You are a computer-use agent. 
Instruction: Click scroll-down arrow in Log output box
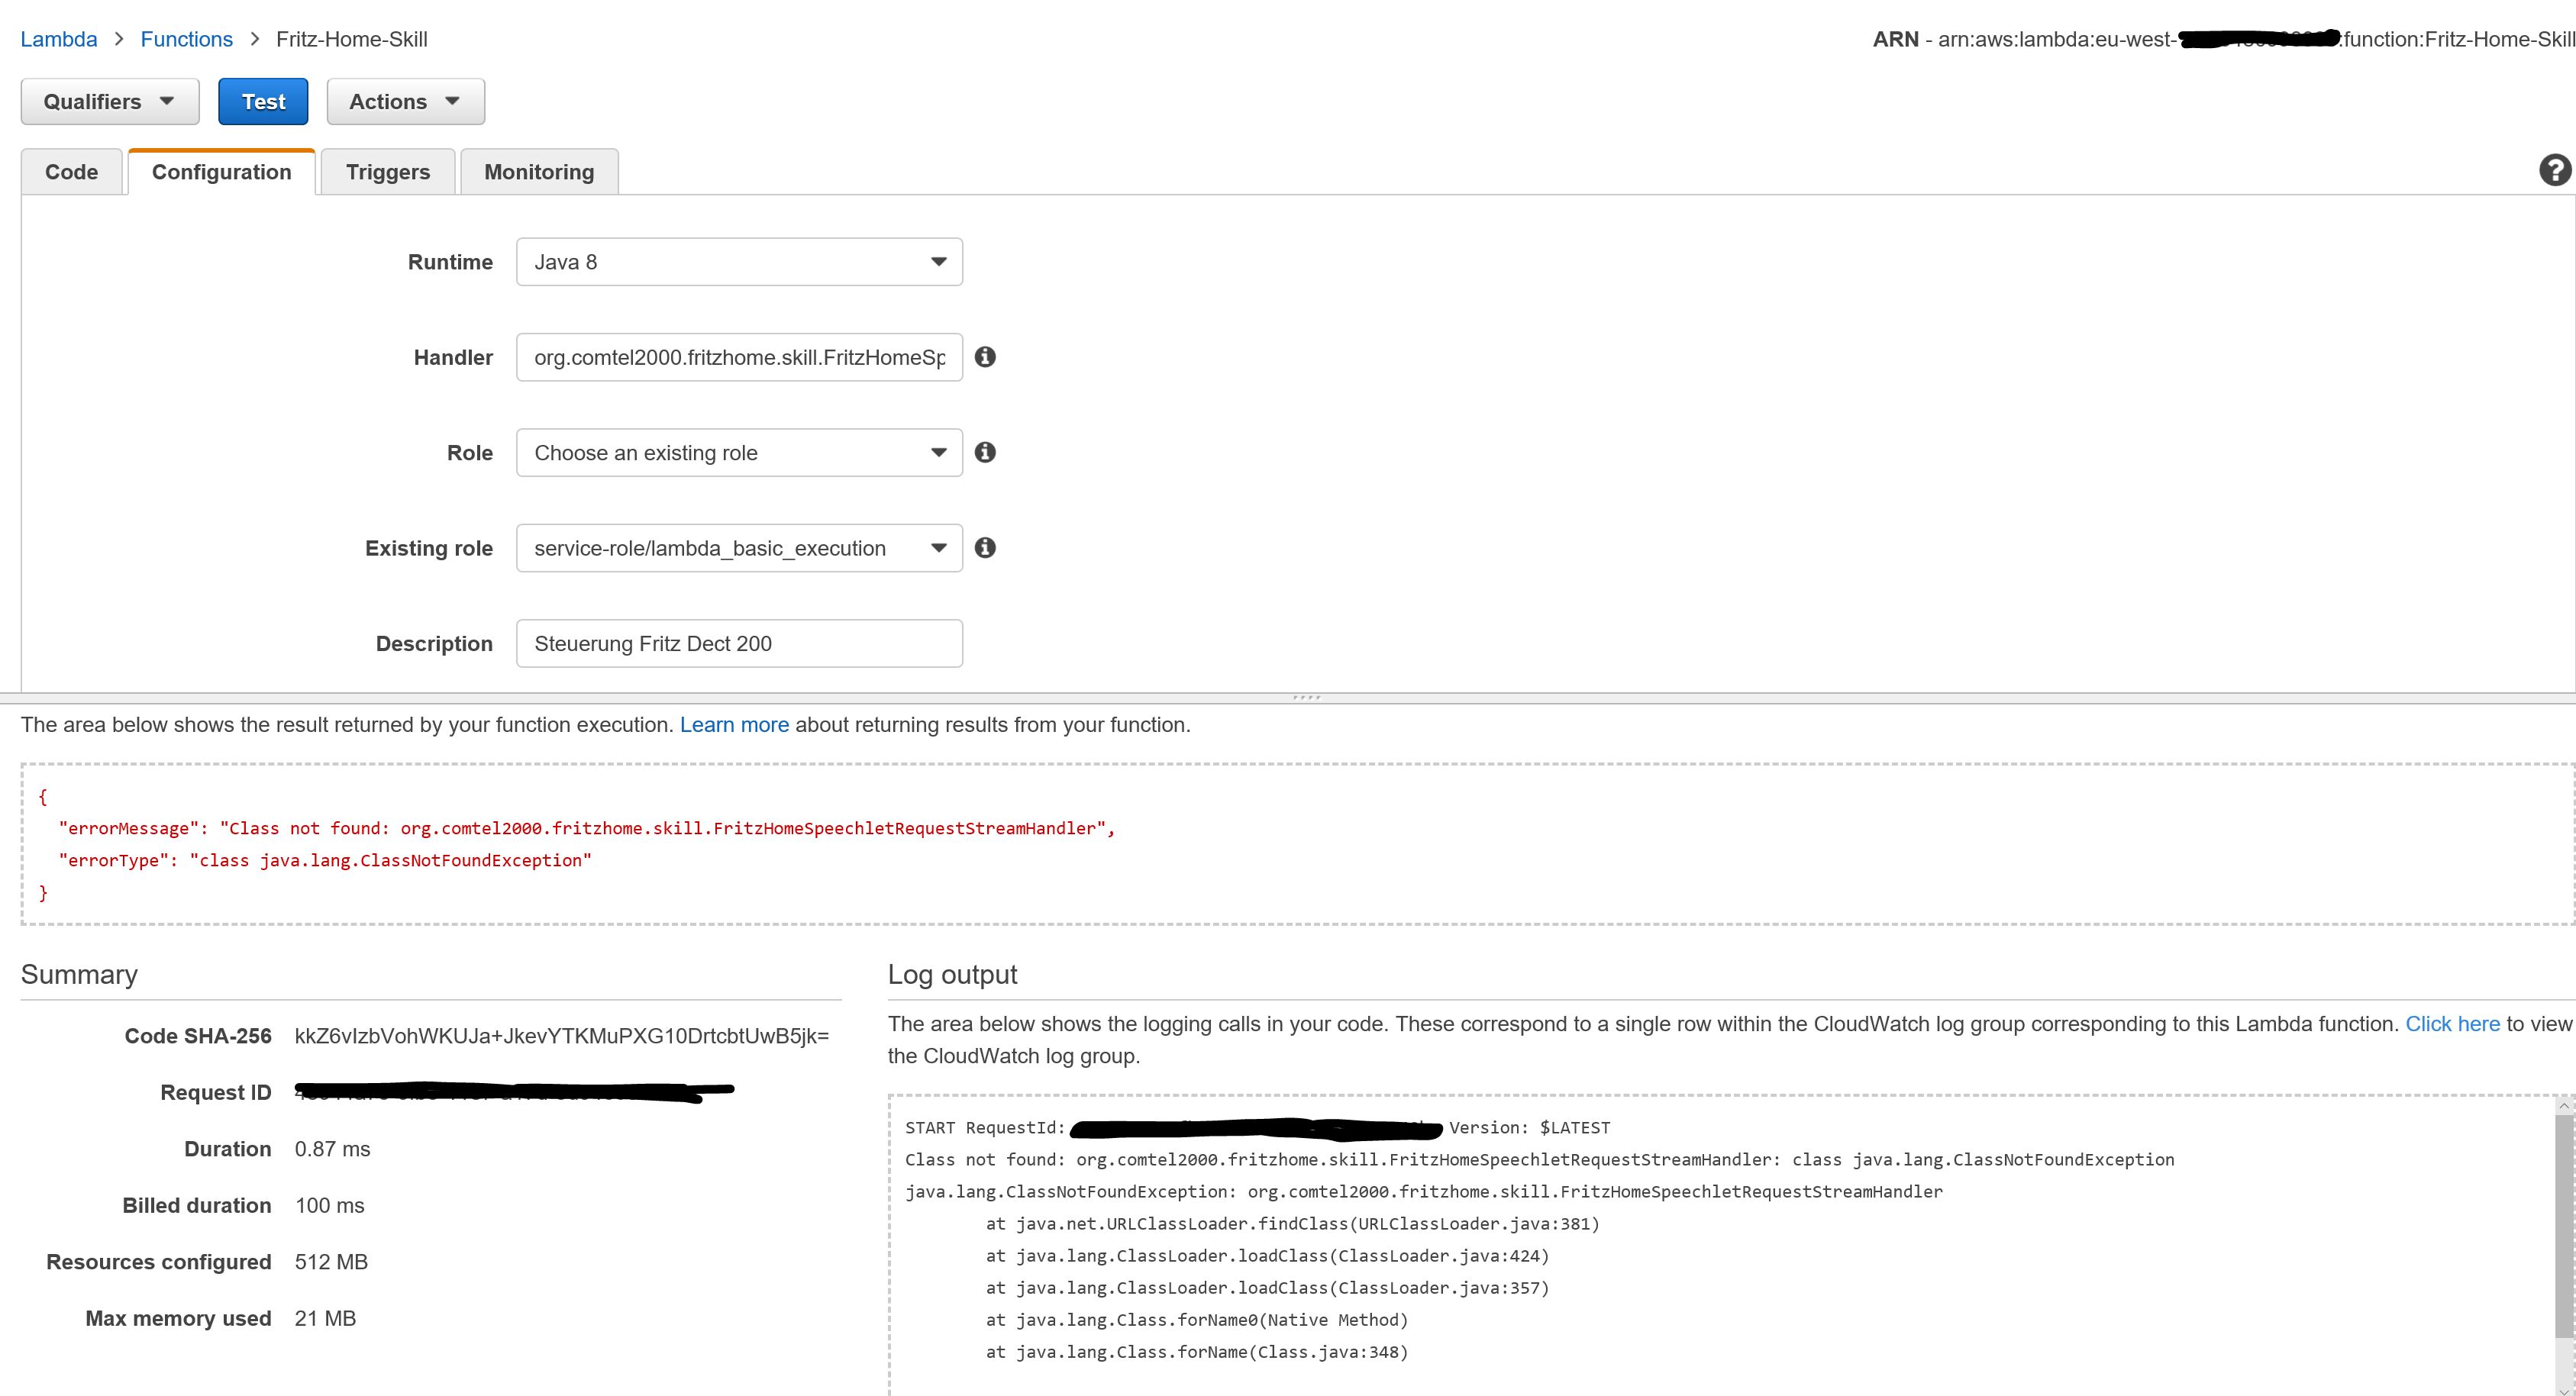click(2563, 1389)
